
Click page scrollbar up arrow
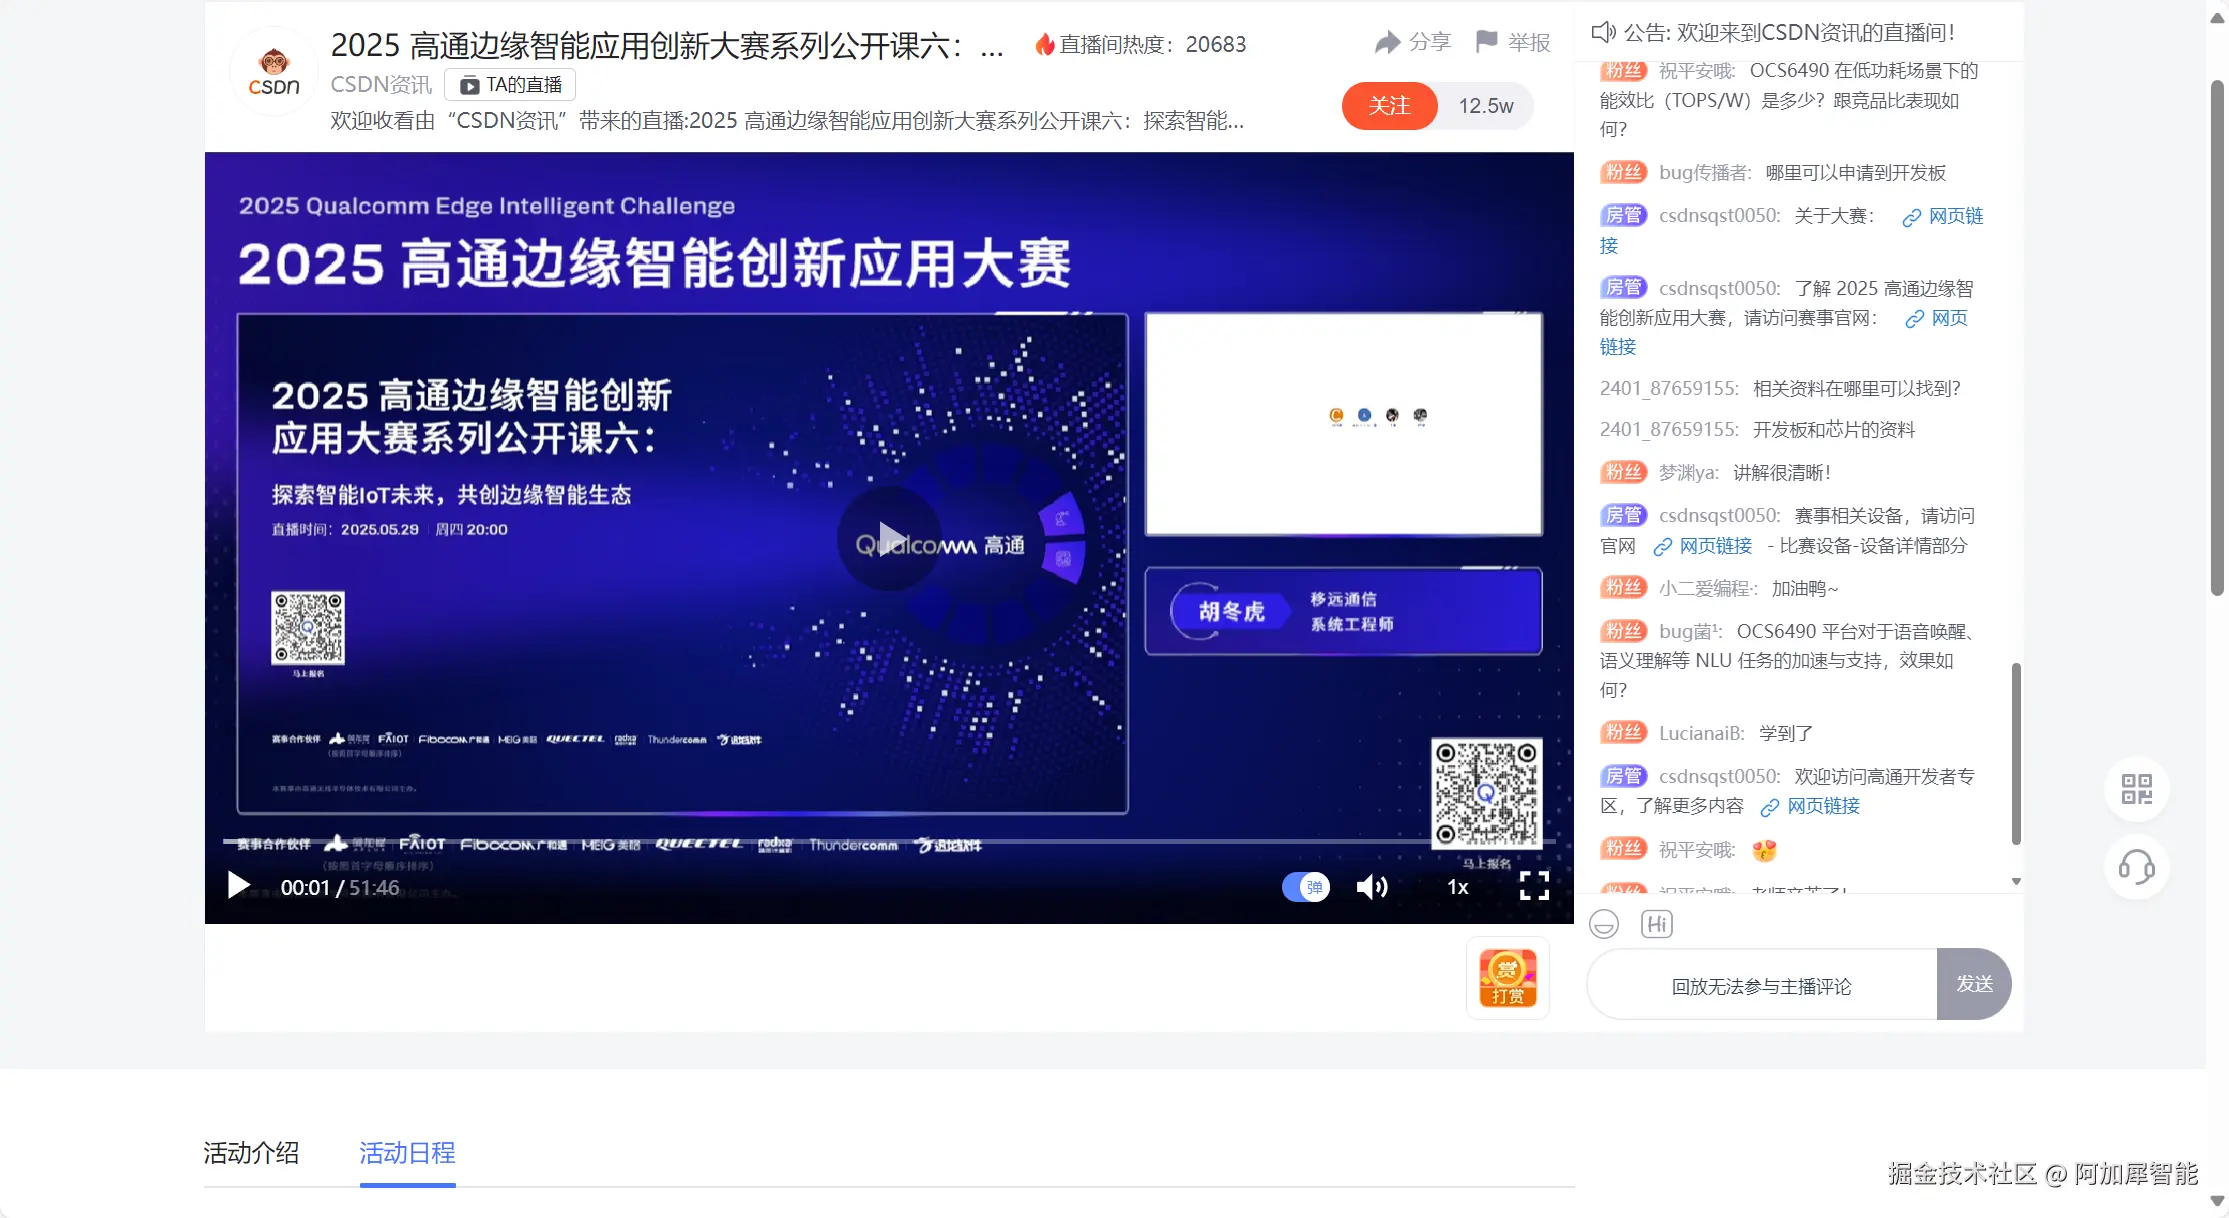click(x=2217, y=17)
